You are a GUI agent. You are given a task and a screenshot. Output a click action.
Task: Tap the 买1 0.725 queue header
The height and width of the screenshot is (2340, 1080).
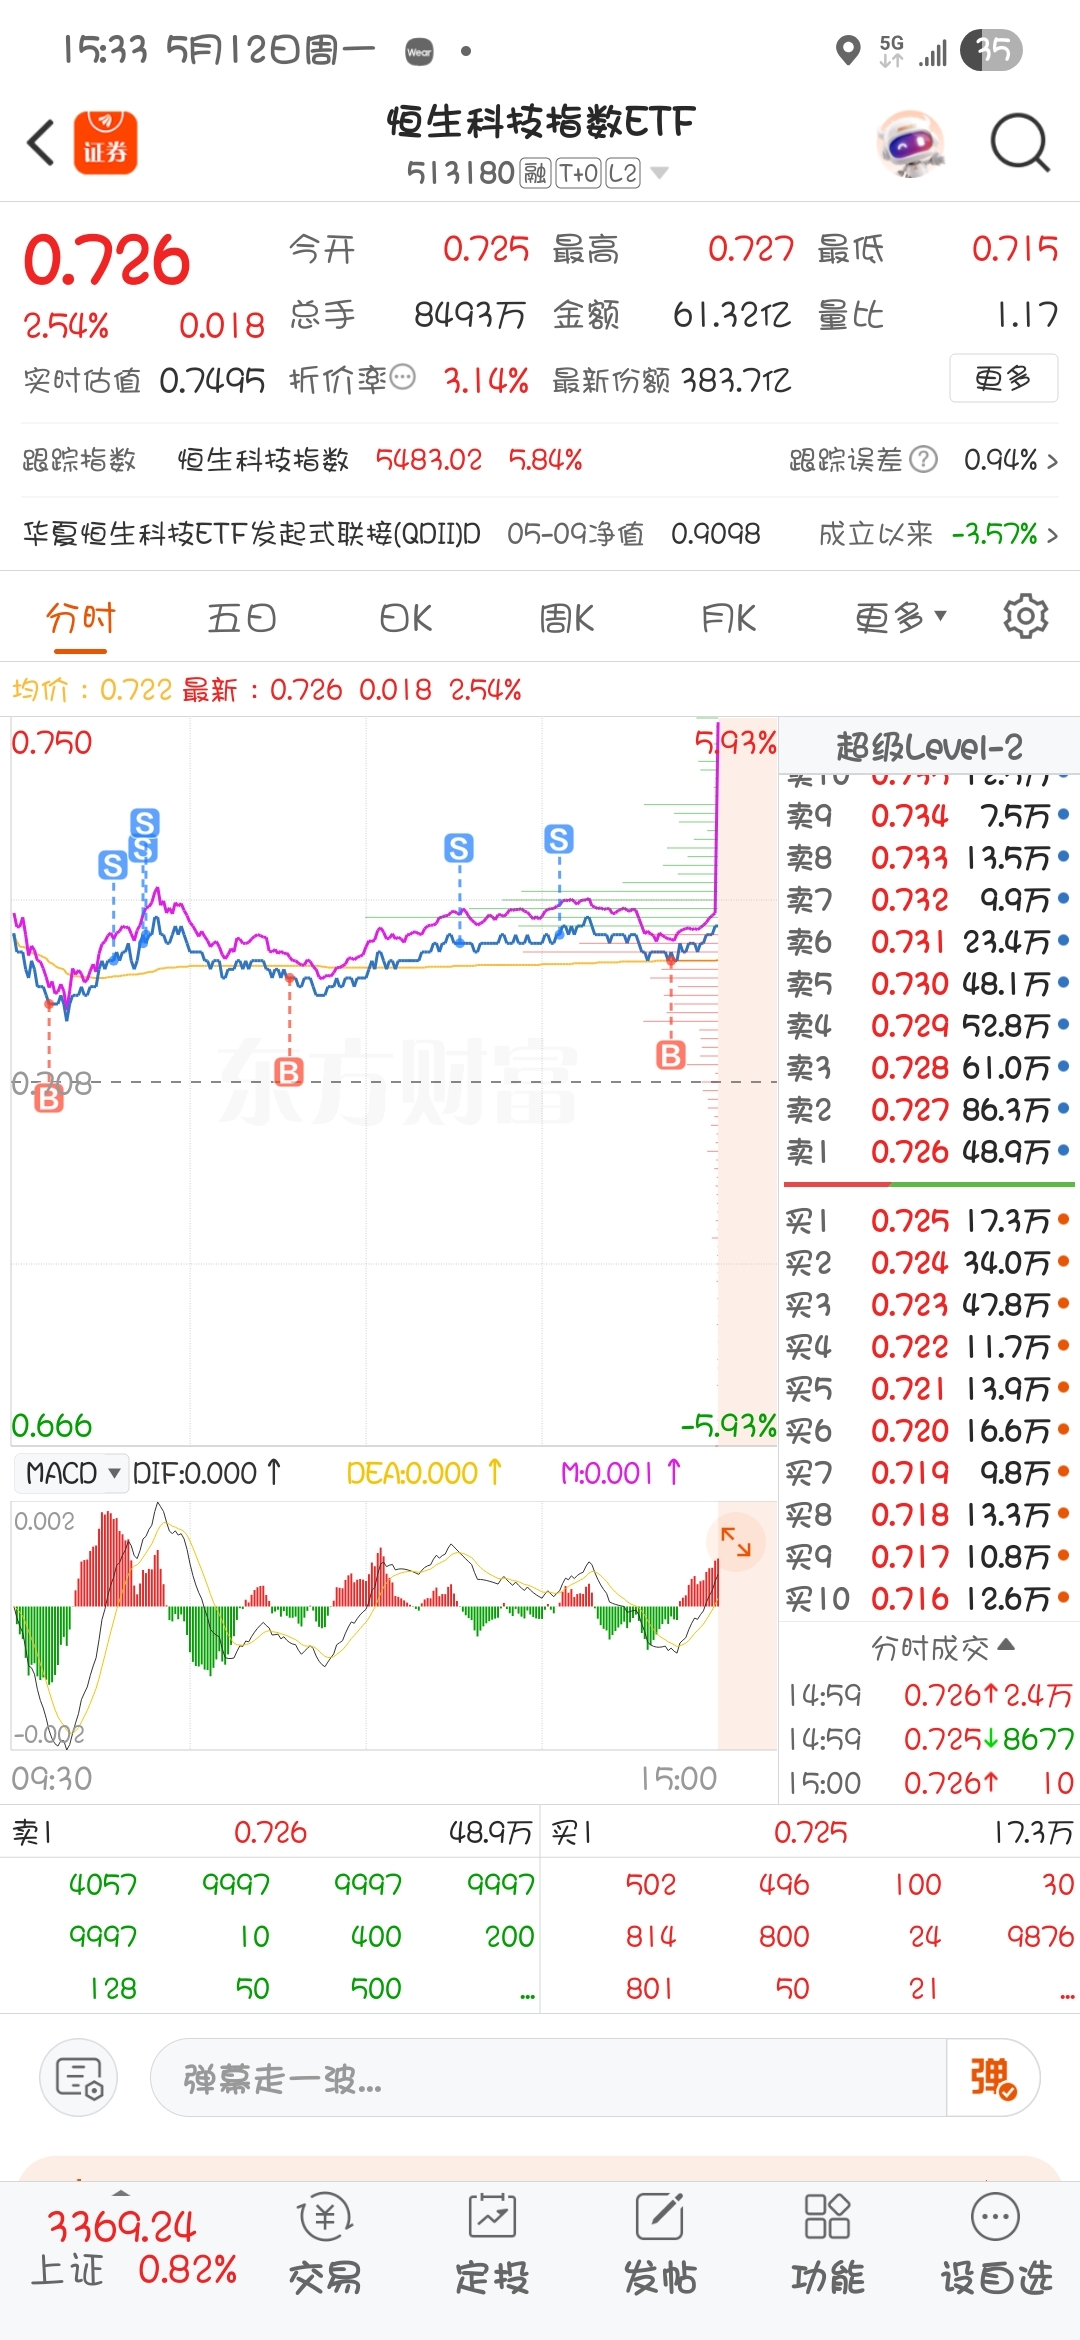point(811,1832)
